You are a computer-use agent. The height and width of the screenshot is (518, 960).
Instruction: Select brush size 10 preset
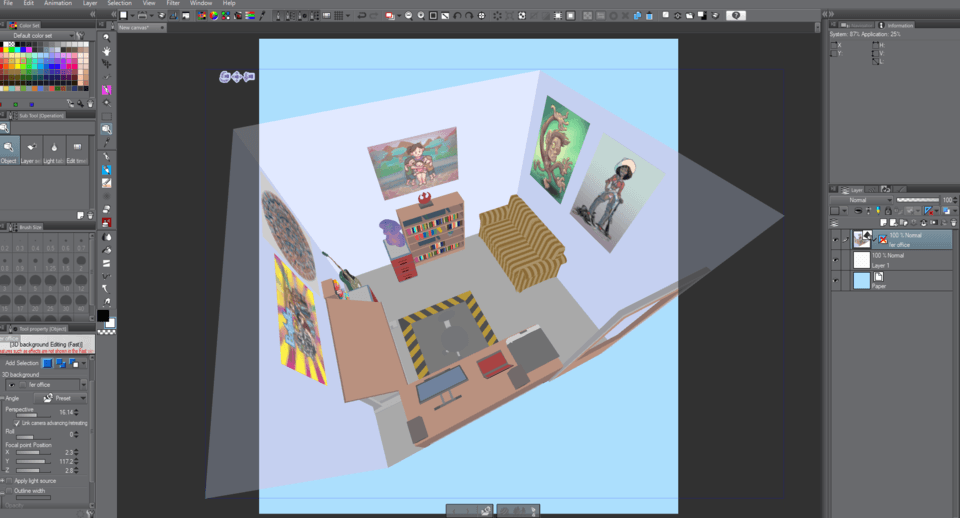pyautogui.click(x=66, y=280)
